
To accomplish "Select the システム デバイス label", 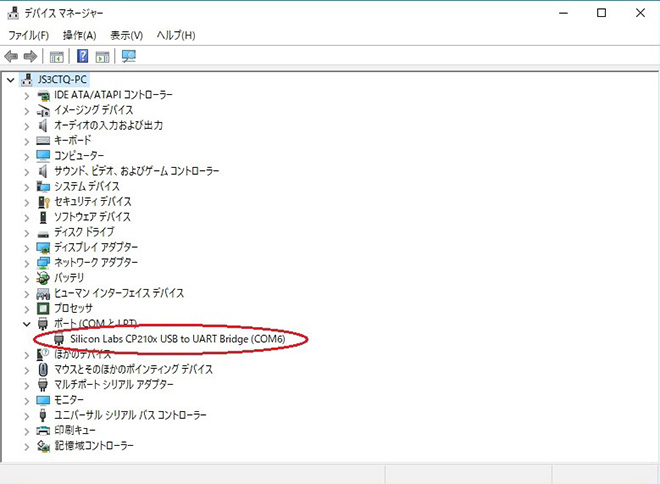I will click(x=87, y=186).
